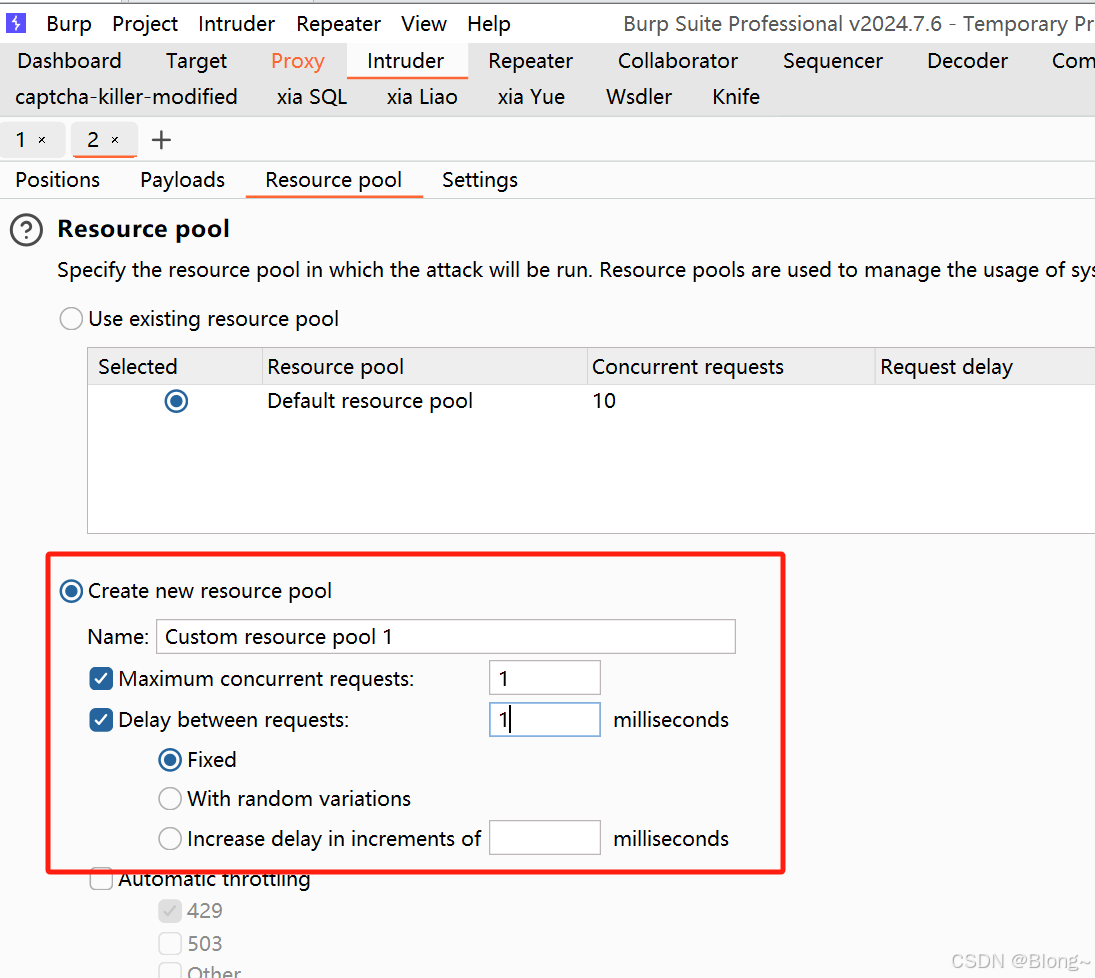Screen dimensions: 1095x978
Task: Select Intruder attack tab 1
Action: tap(21, 140)
